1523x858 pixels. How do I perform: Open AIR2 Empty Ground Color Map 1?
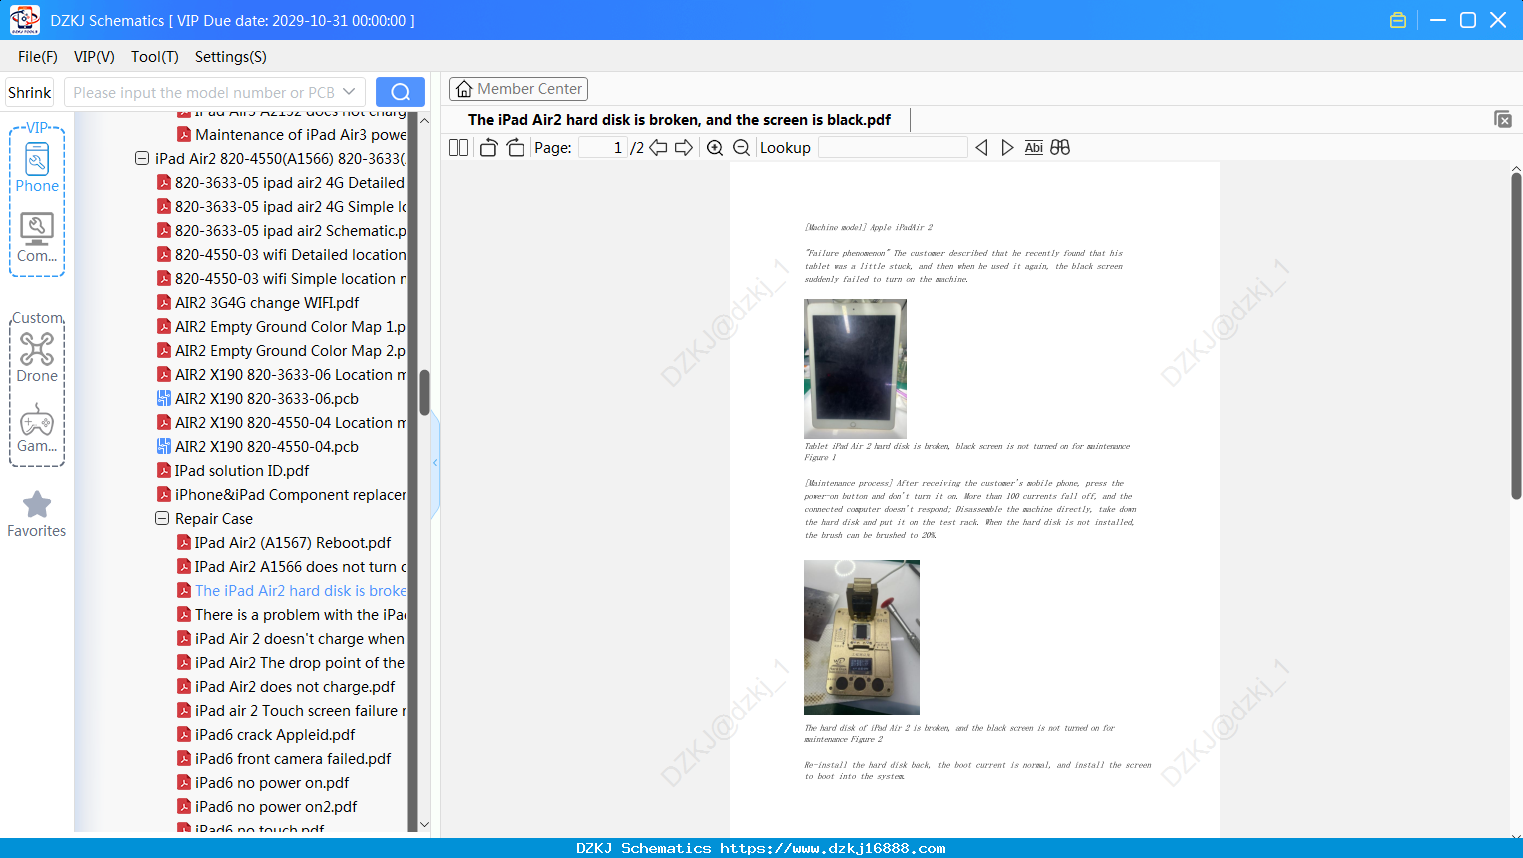tap(281, 327)
